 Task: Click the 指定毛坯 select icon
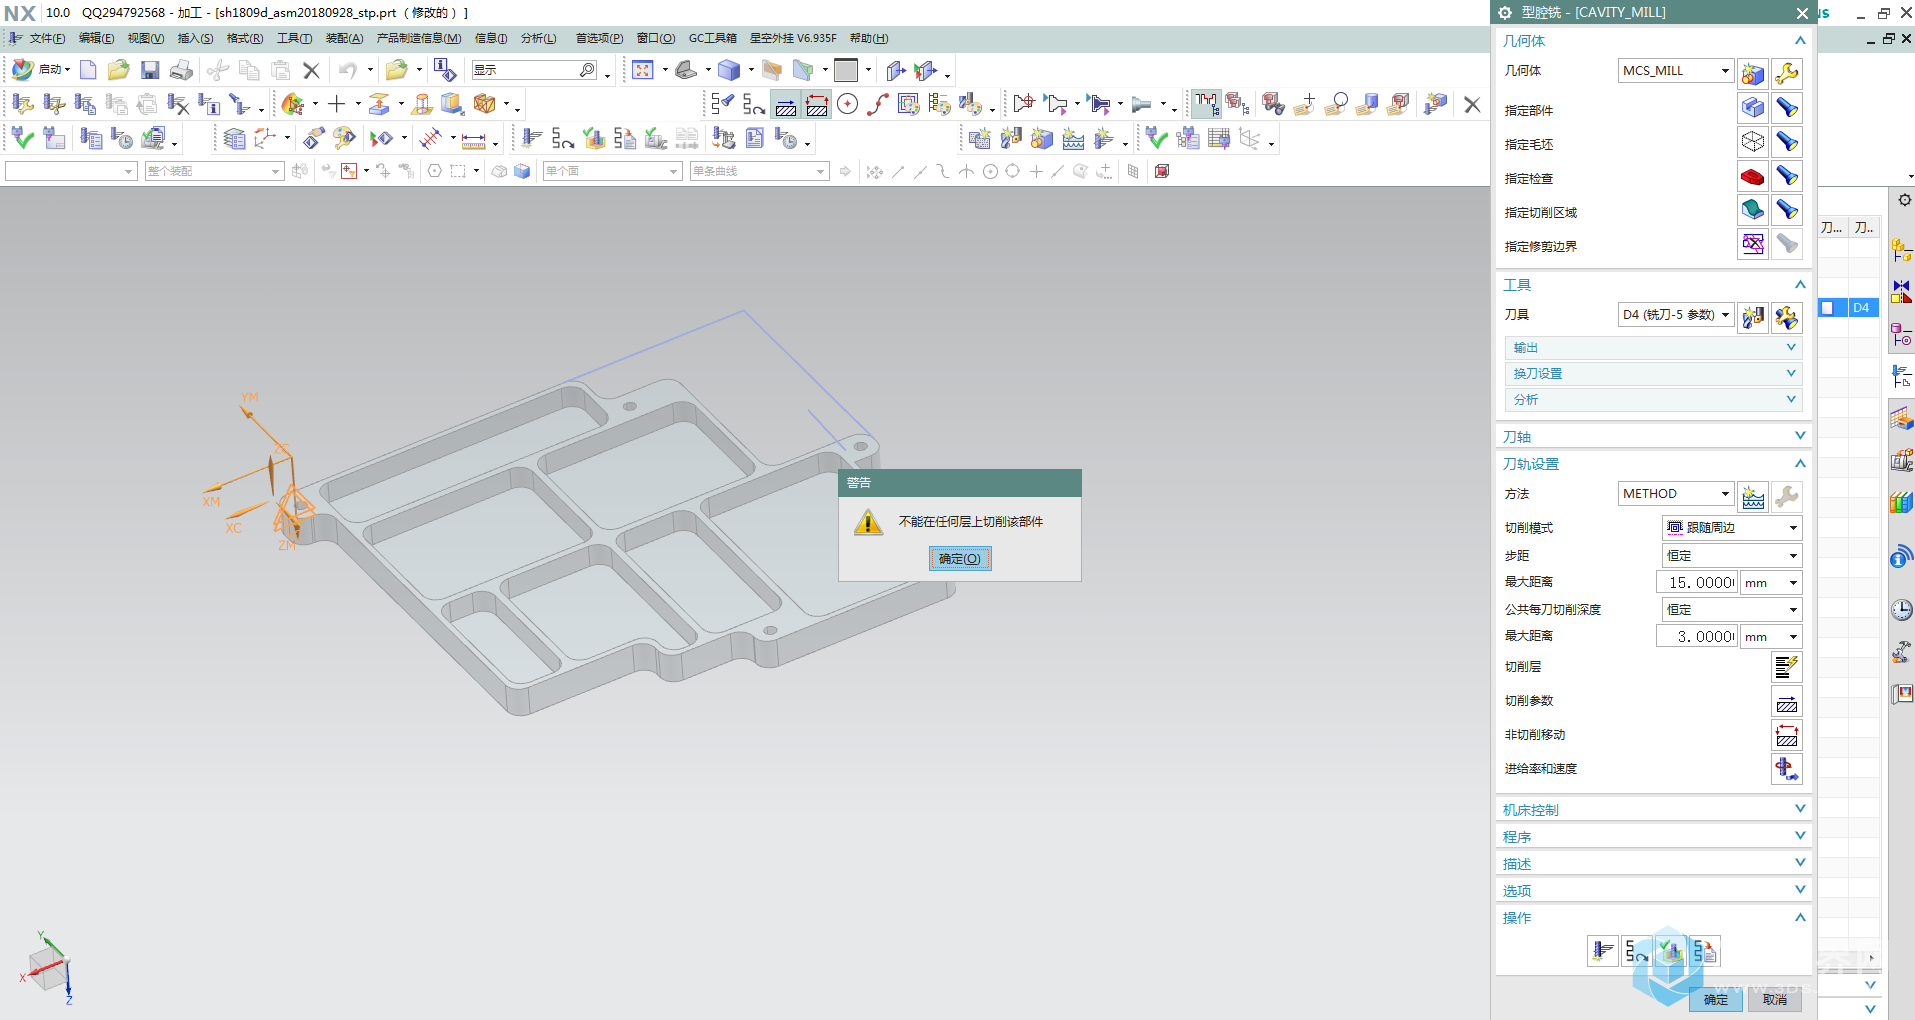(1752, 141)
